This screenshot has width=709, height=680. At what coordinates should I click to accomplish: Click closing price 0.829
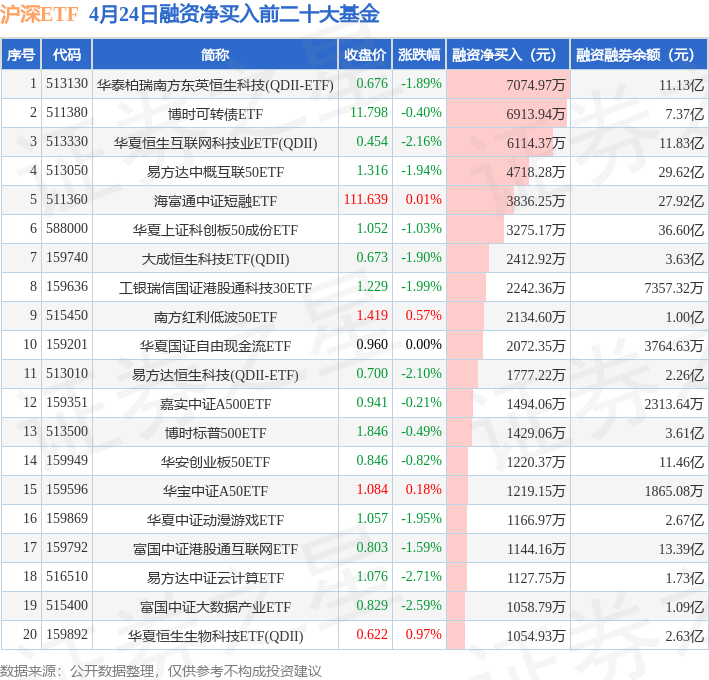click(372, 605)
